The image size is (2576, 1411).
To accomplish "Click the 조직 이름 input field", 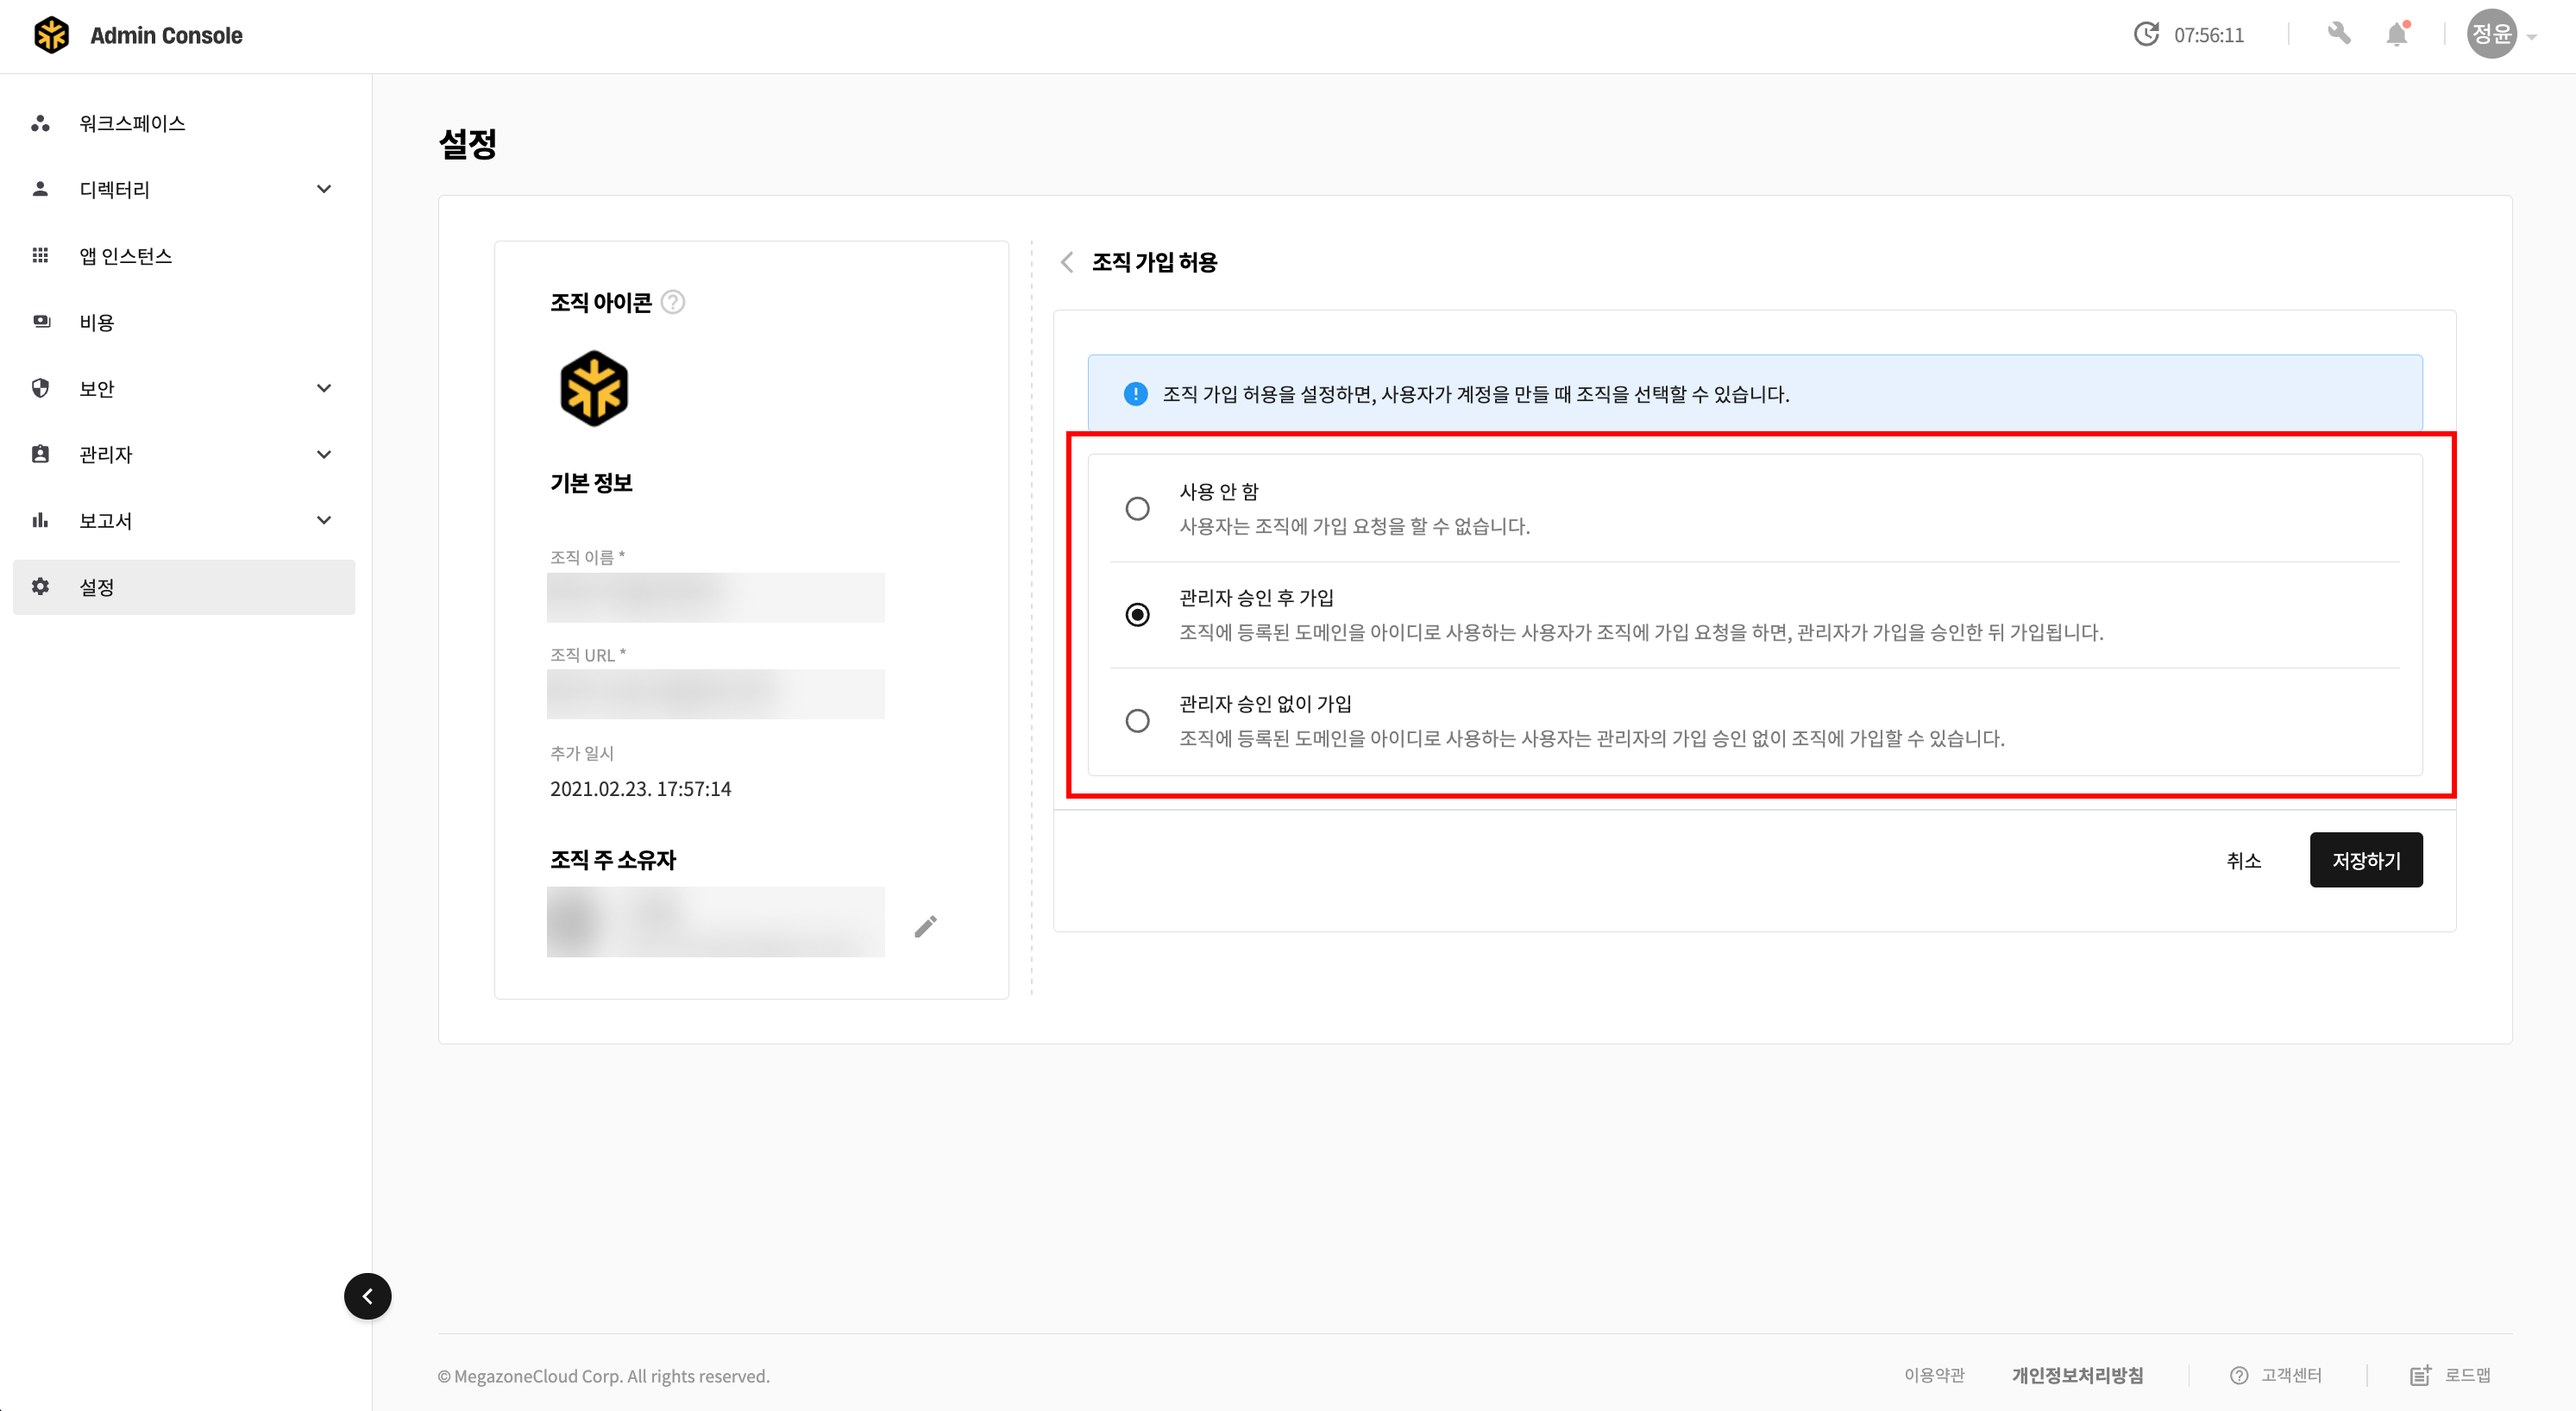I will click(x=715, y=597).
